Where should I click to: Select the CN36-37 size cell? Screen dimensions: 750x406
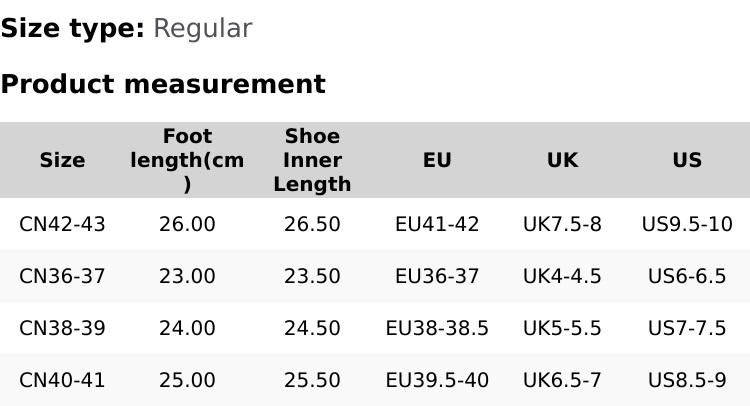coord(62,276)
